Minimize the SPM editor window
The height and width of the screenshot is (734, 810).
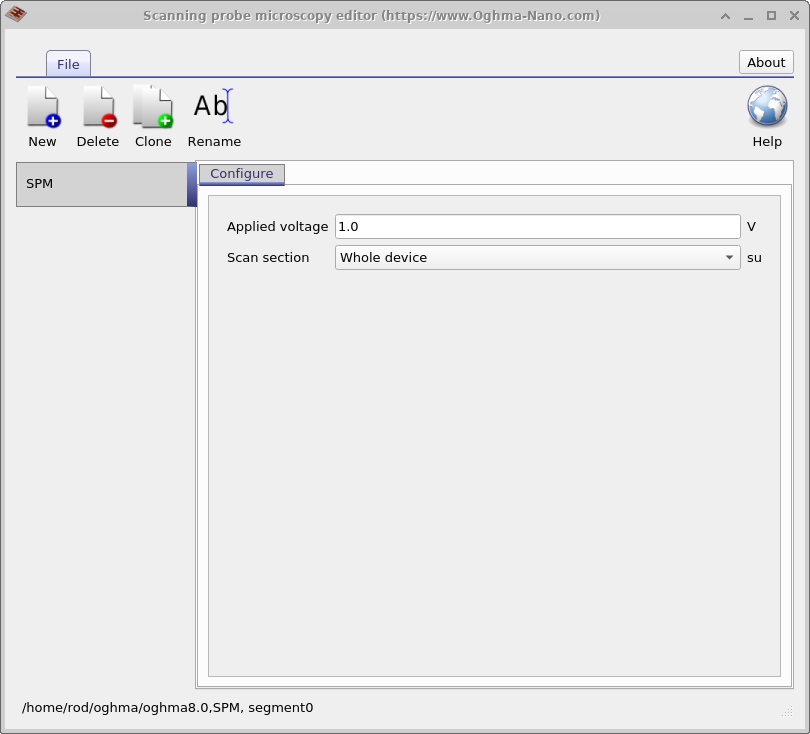tap(749, 15)
